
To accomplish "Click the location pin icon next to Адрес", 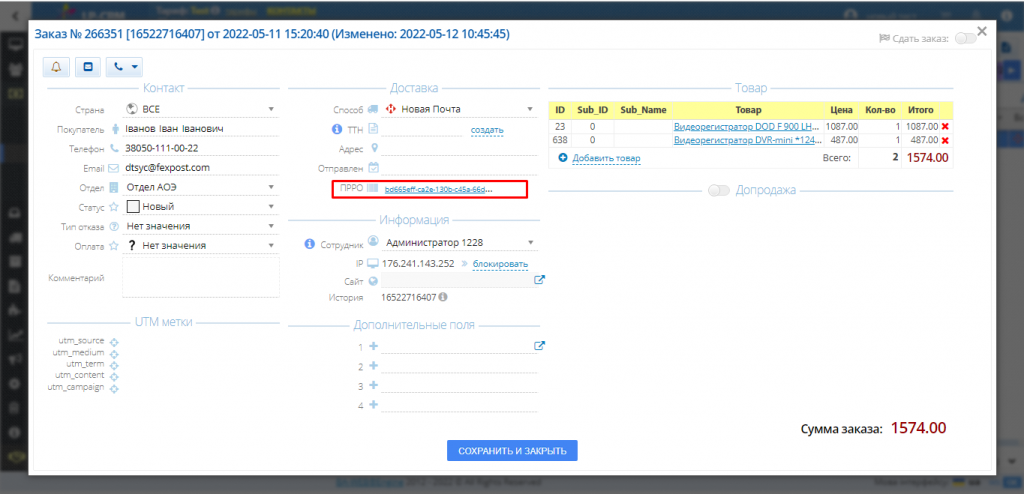I will [374, 148].
